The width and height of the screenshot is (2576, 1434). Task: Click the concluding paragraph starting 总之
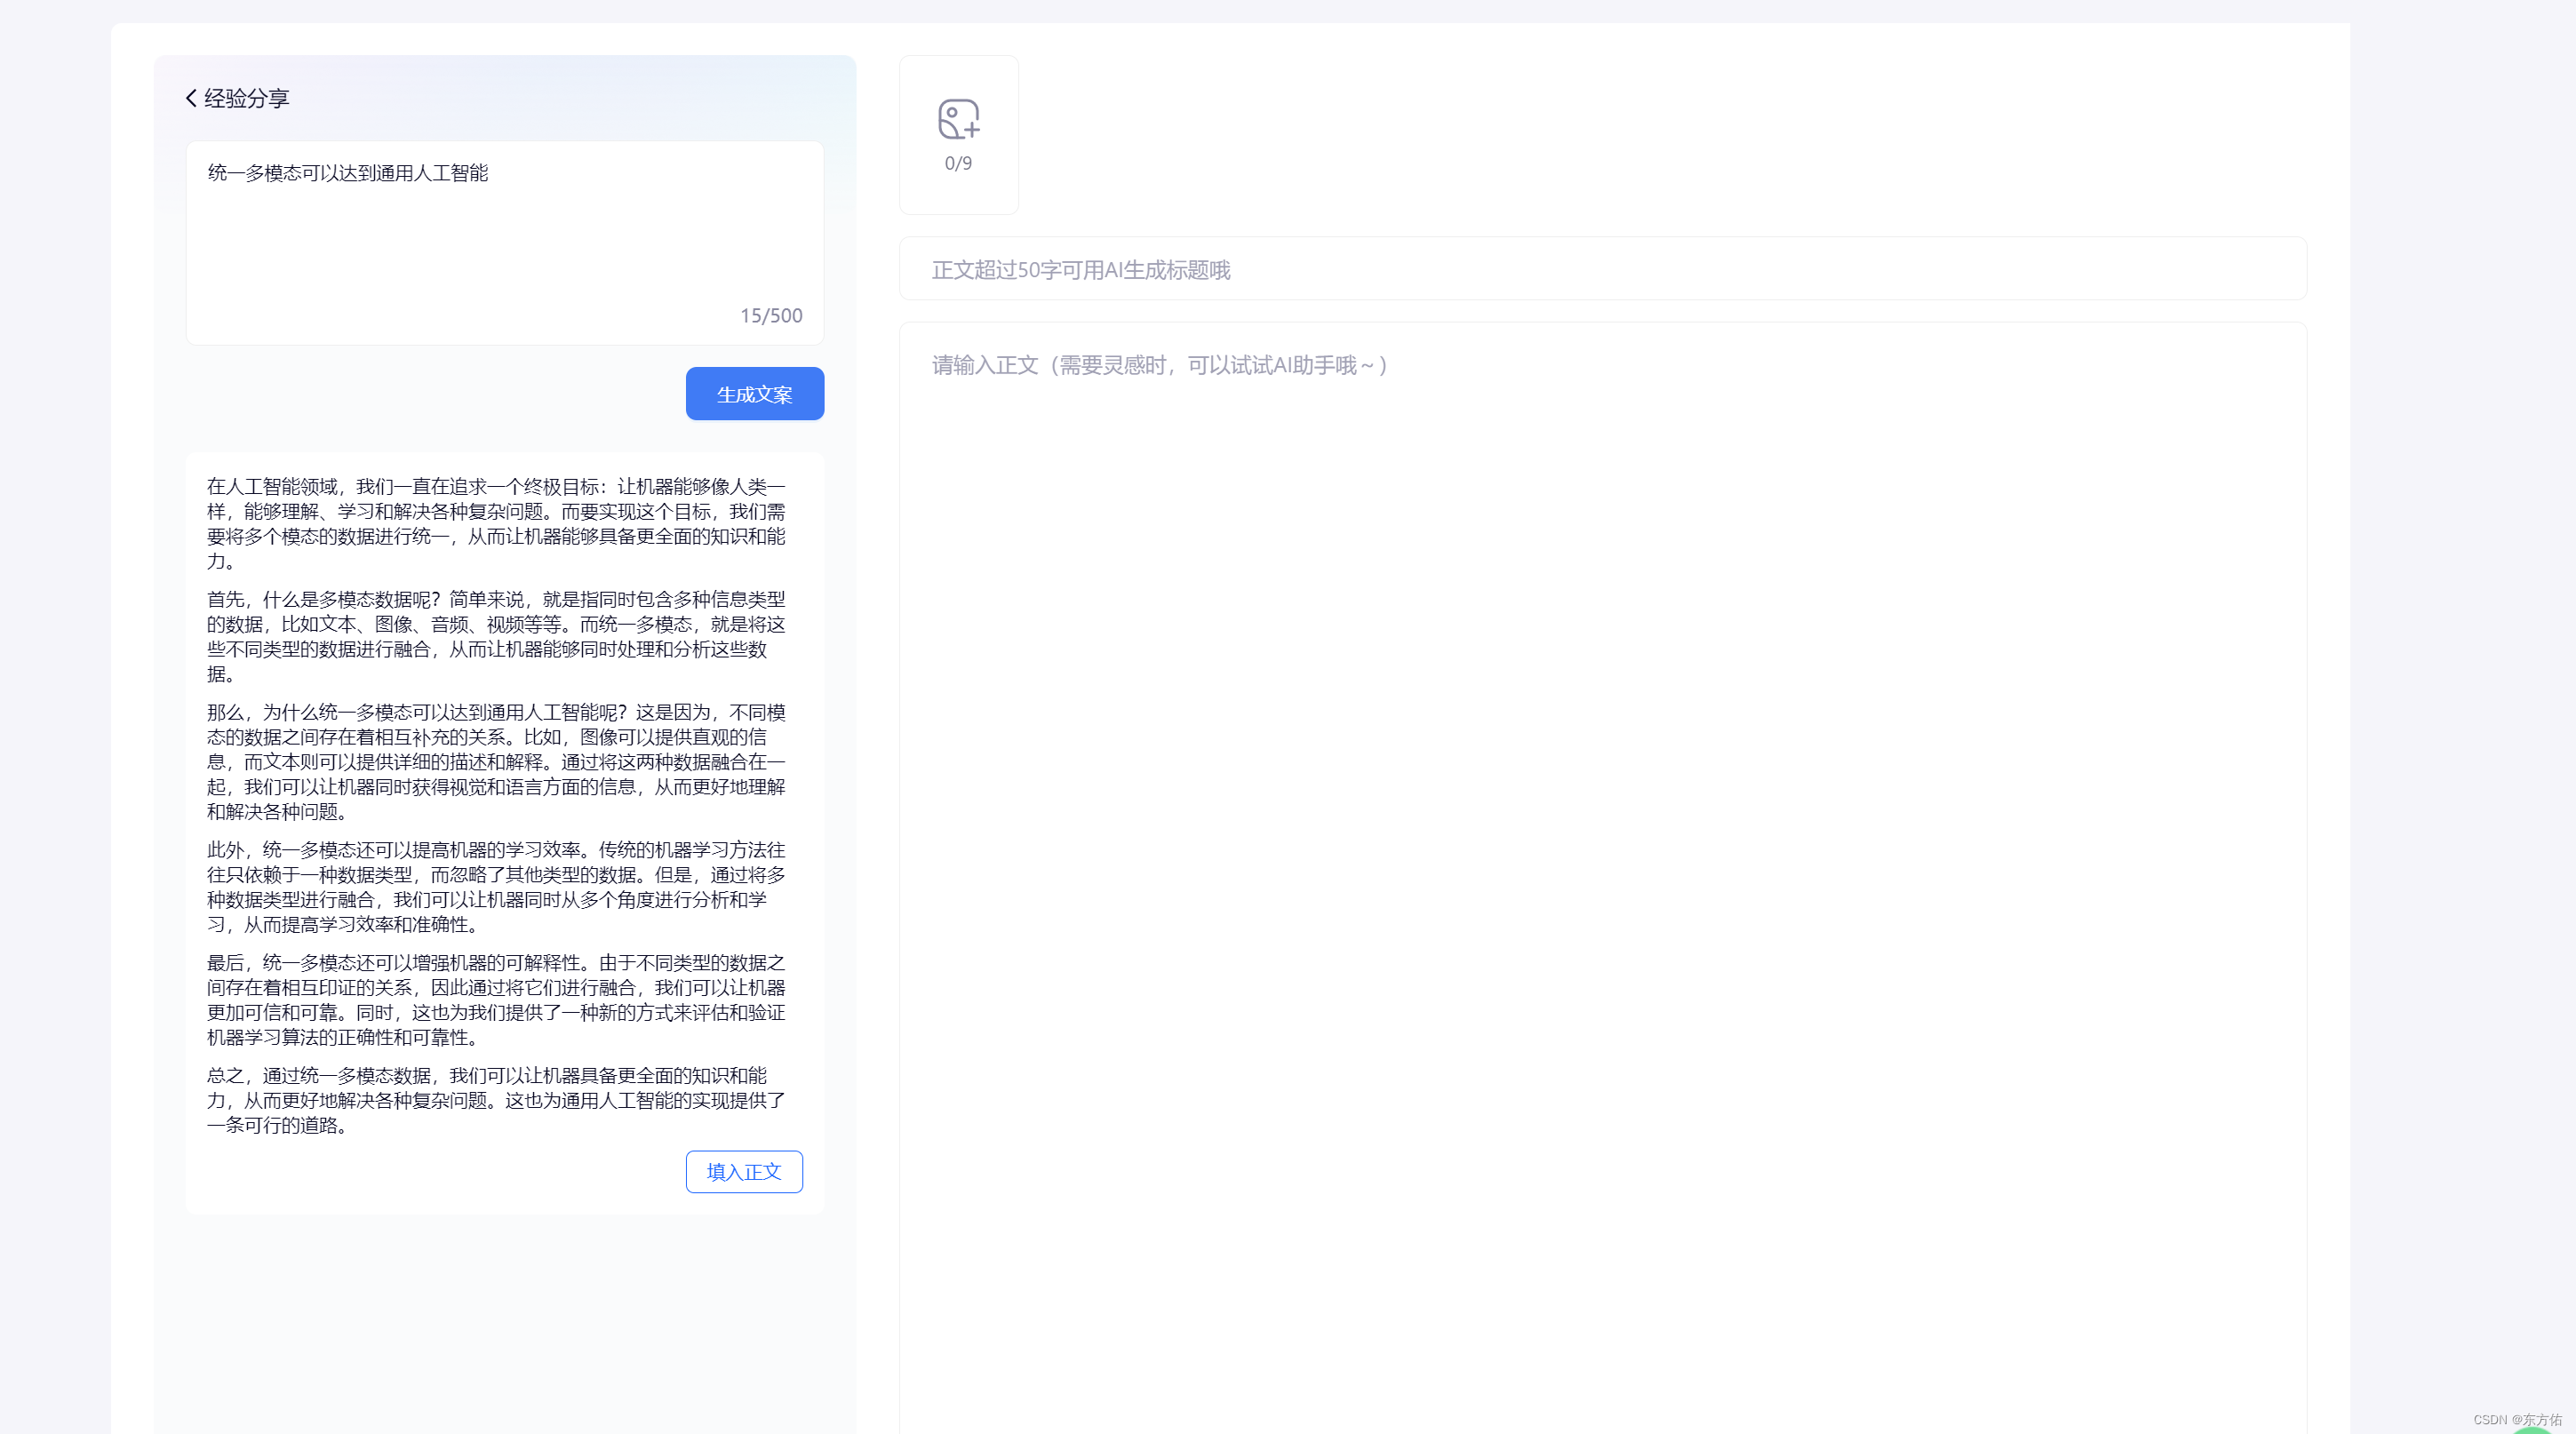[496, 1100]
